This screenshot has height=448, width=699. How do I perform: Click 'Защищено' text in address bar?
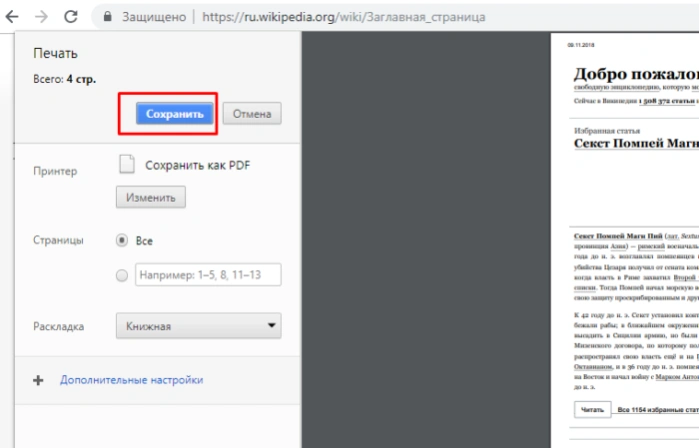[x=154, y=17]
